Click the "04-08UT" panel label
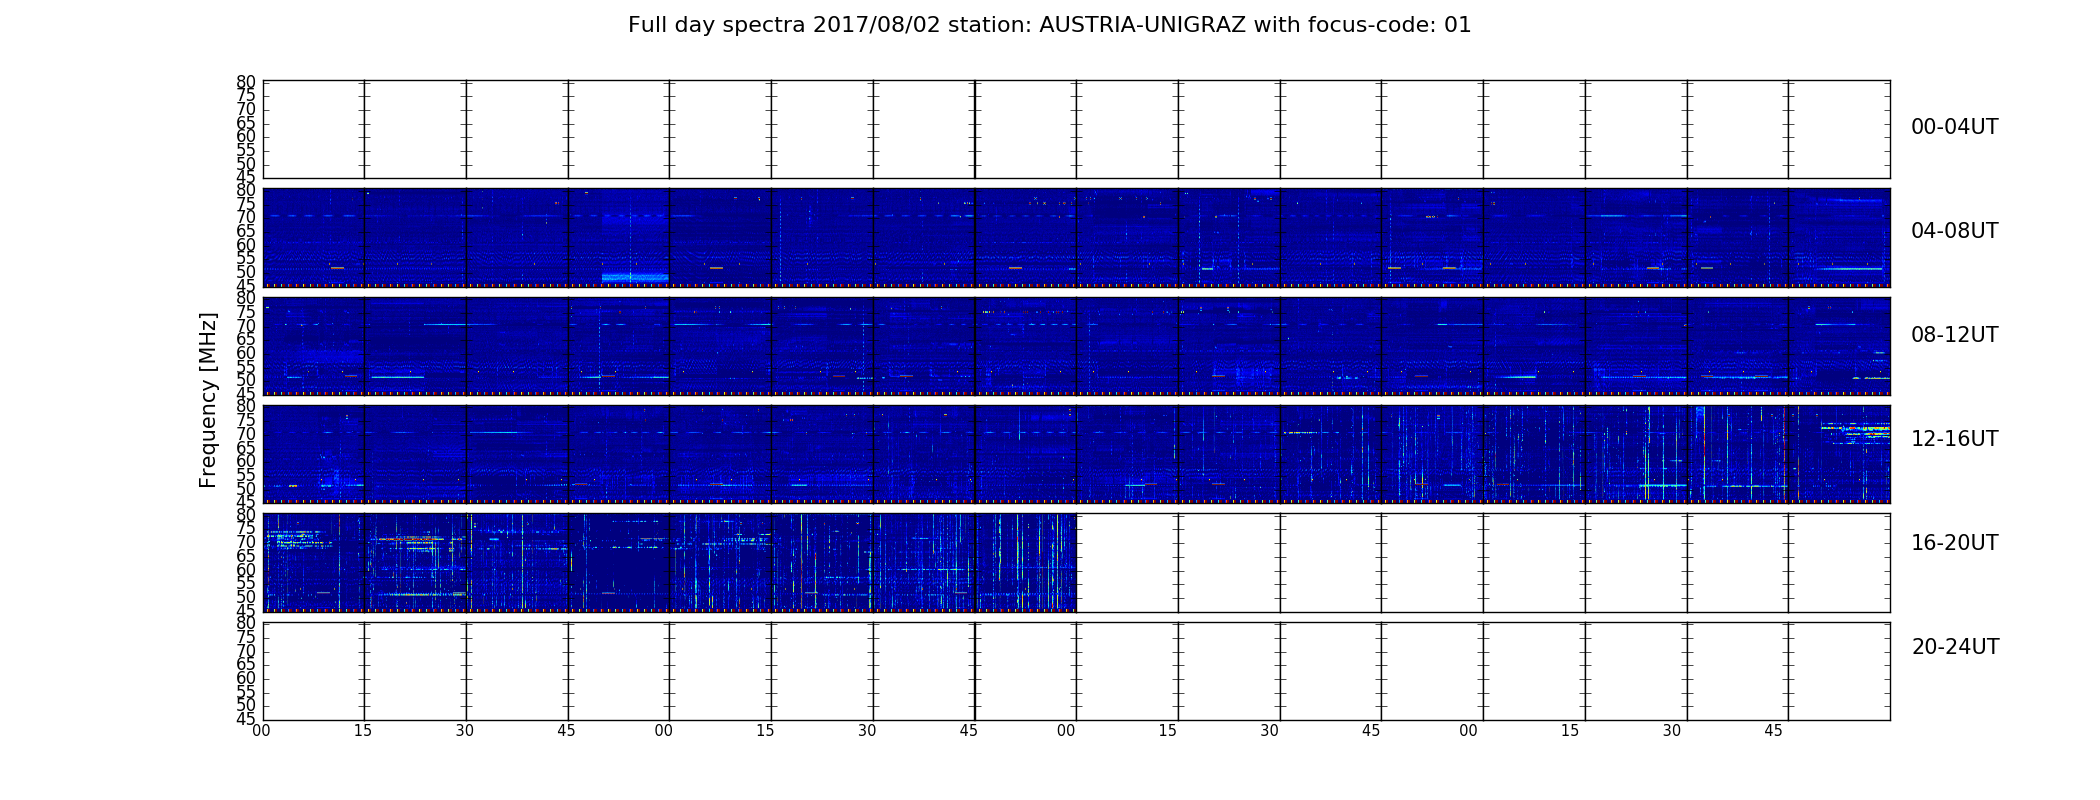This screenshot has width=2100, height=800. pyautogui.click(x=1955, y=231)
